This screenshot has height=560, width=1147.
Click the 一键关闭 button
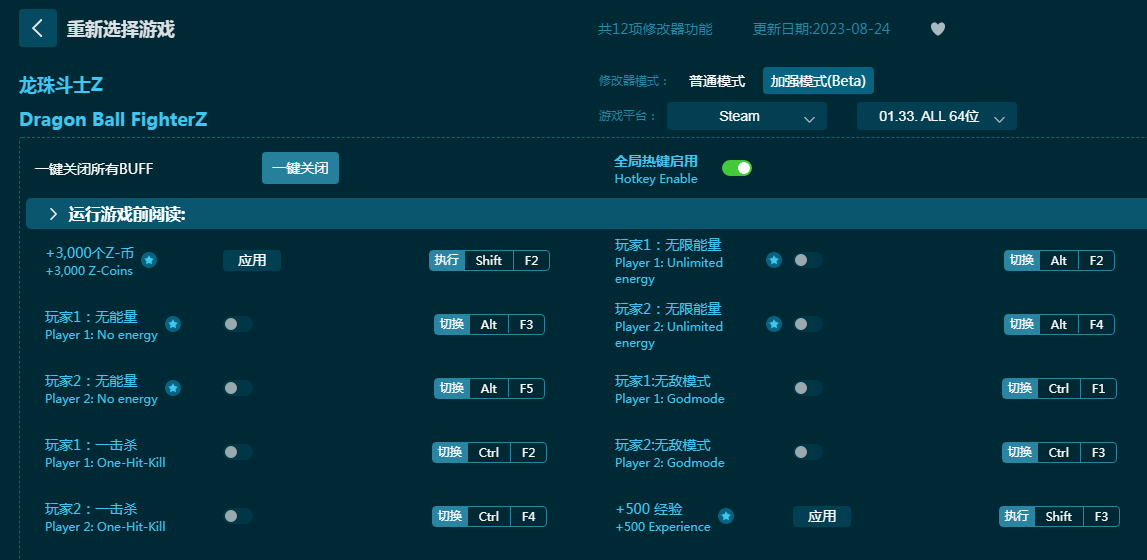tap(301, 168)
